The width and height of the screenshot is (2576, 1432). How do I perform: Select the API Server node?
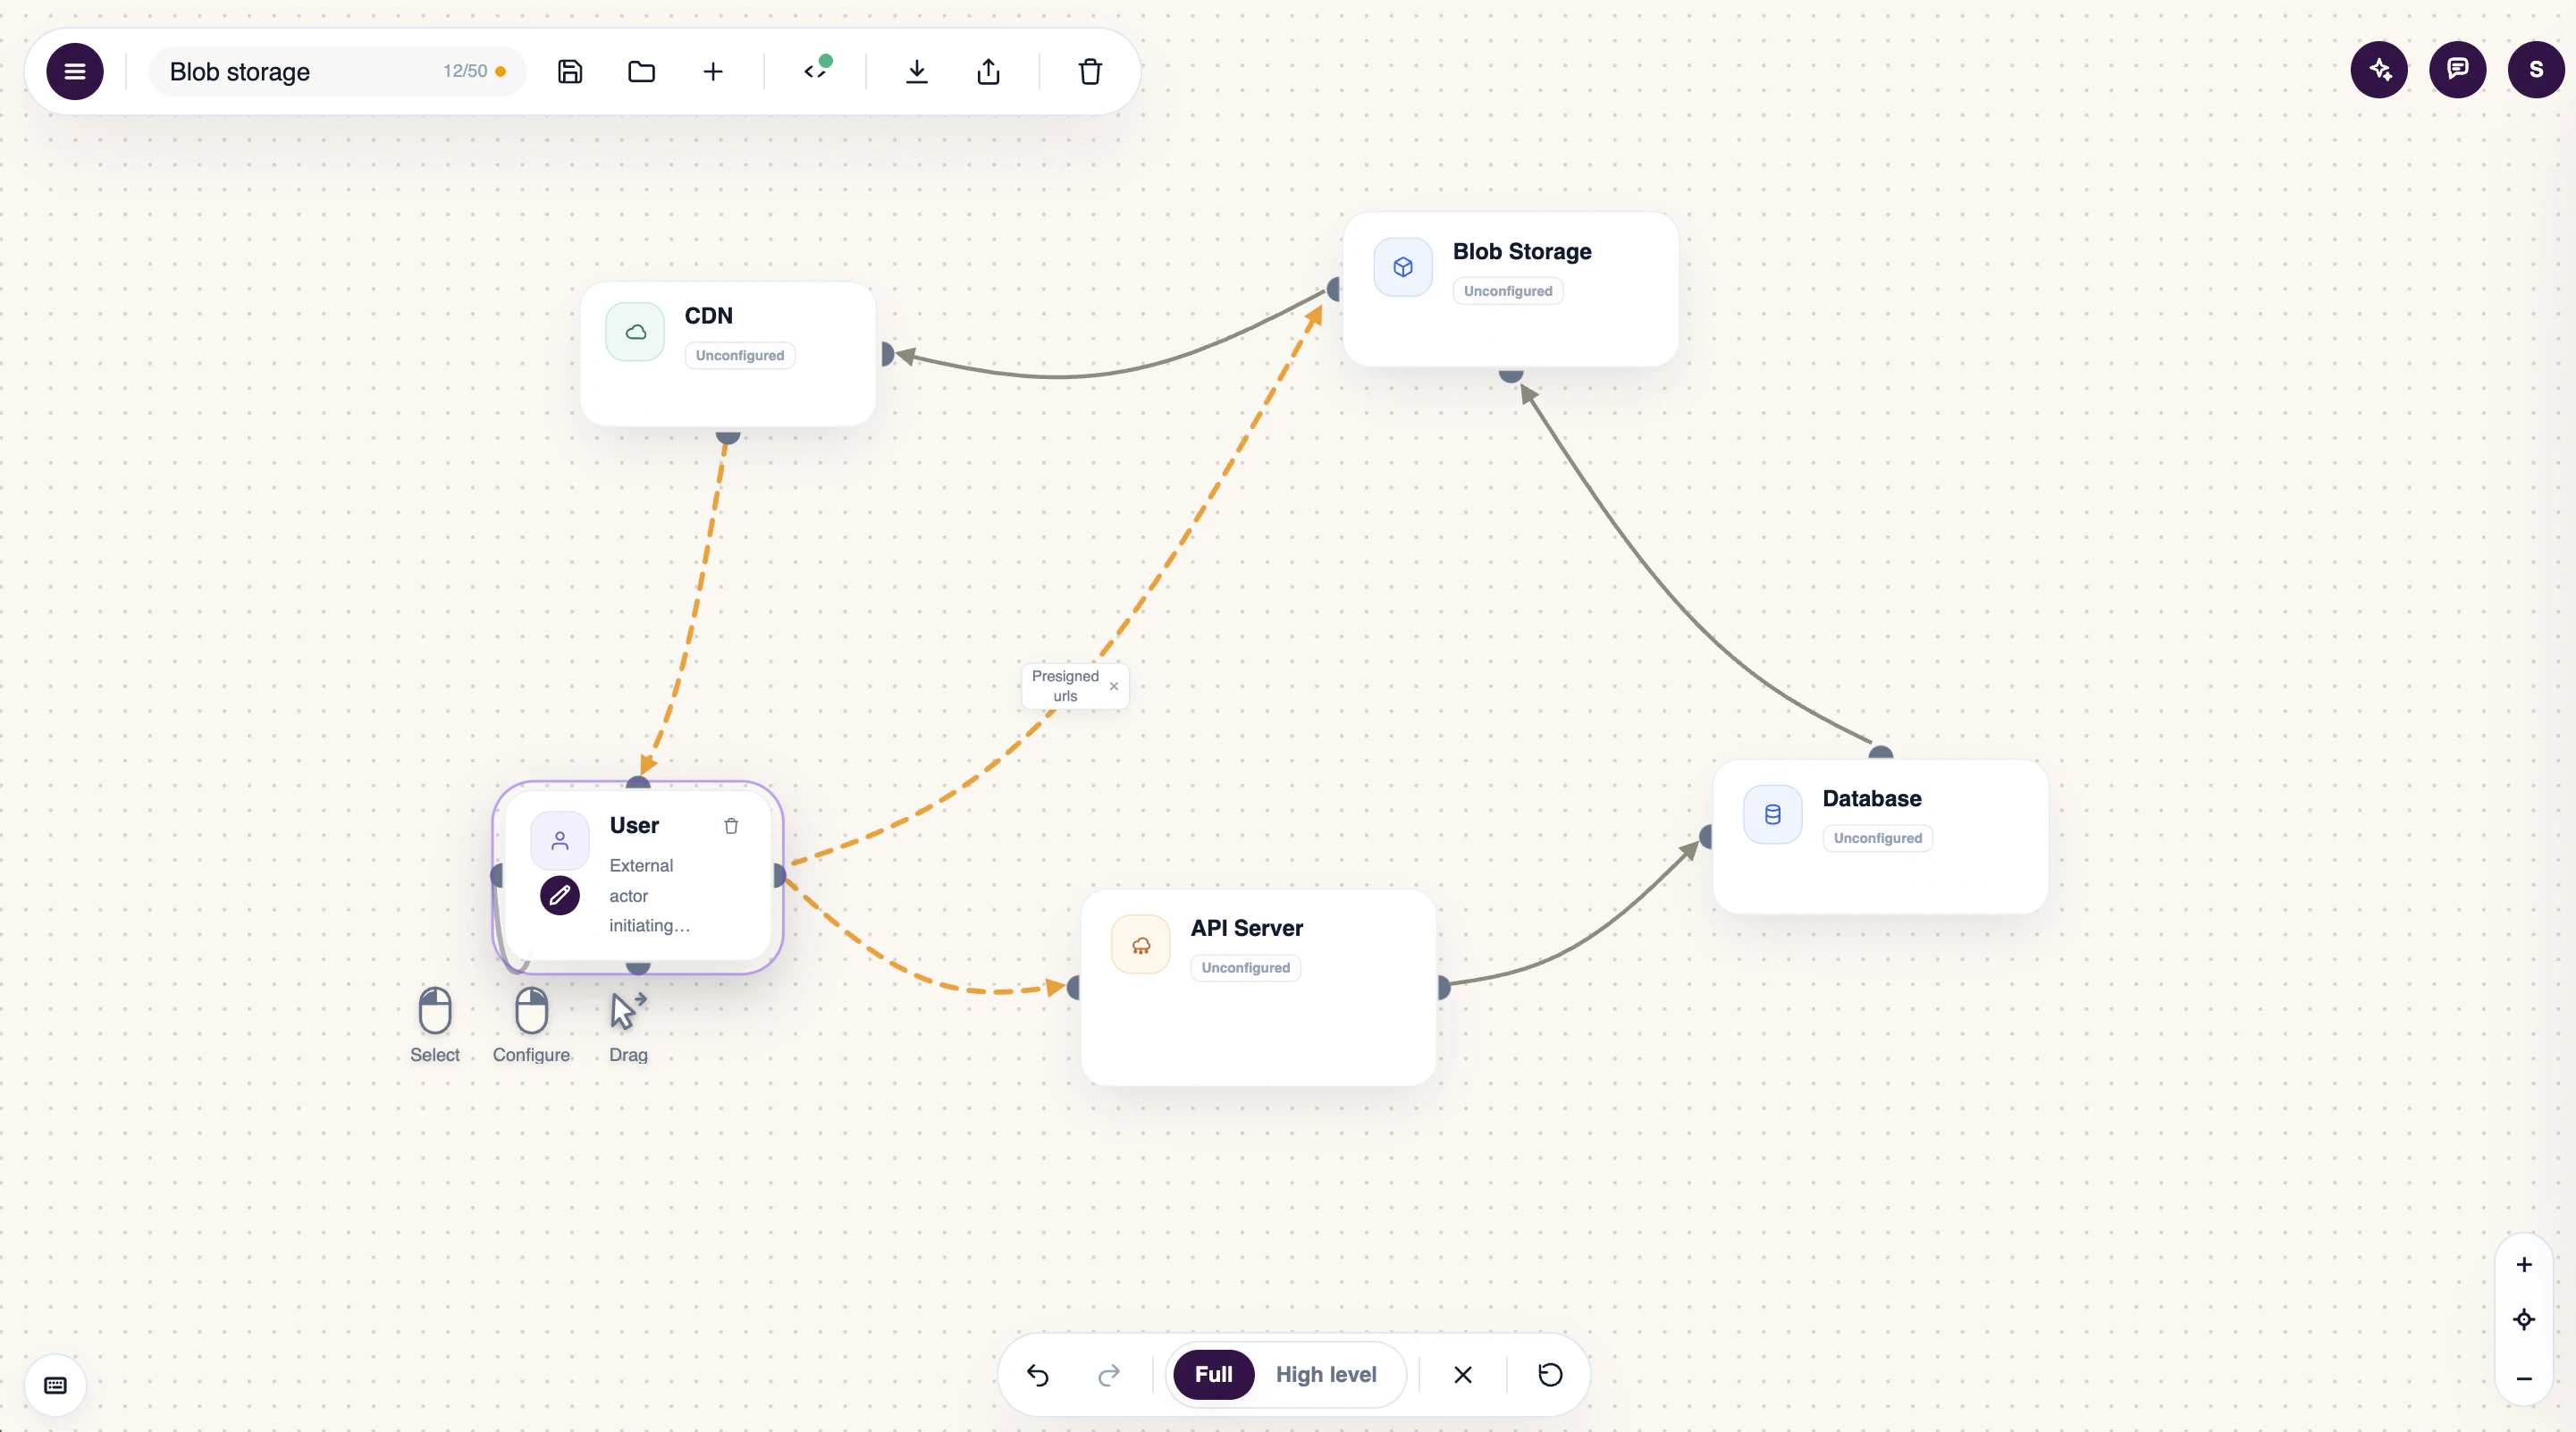(1258, 987)
